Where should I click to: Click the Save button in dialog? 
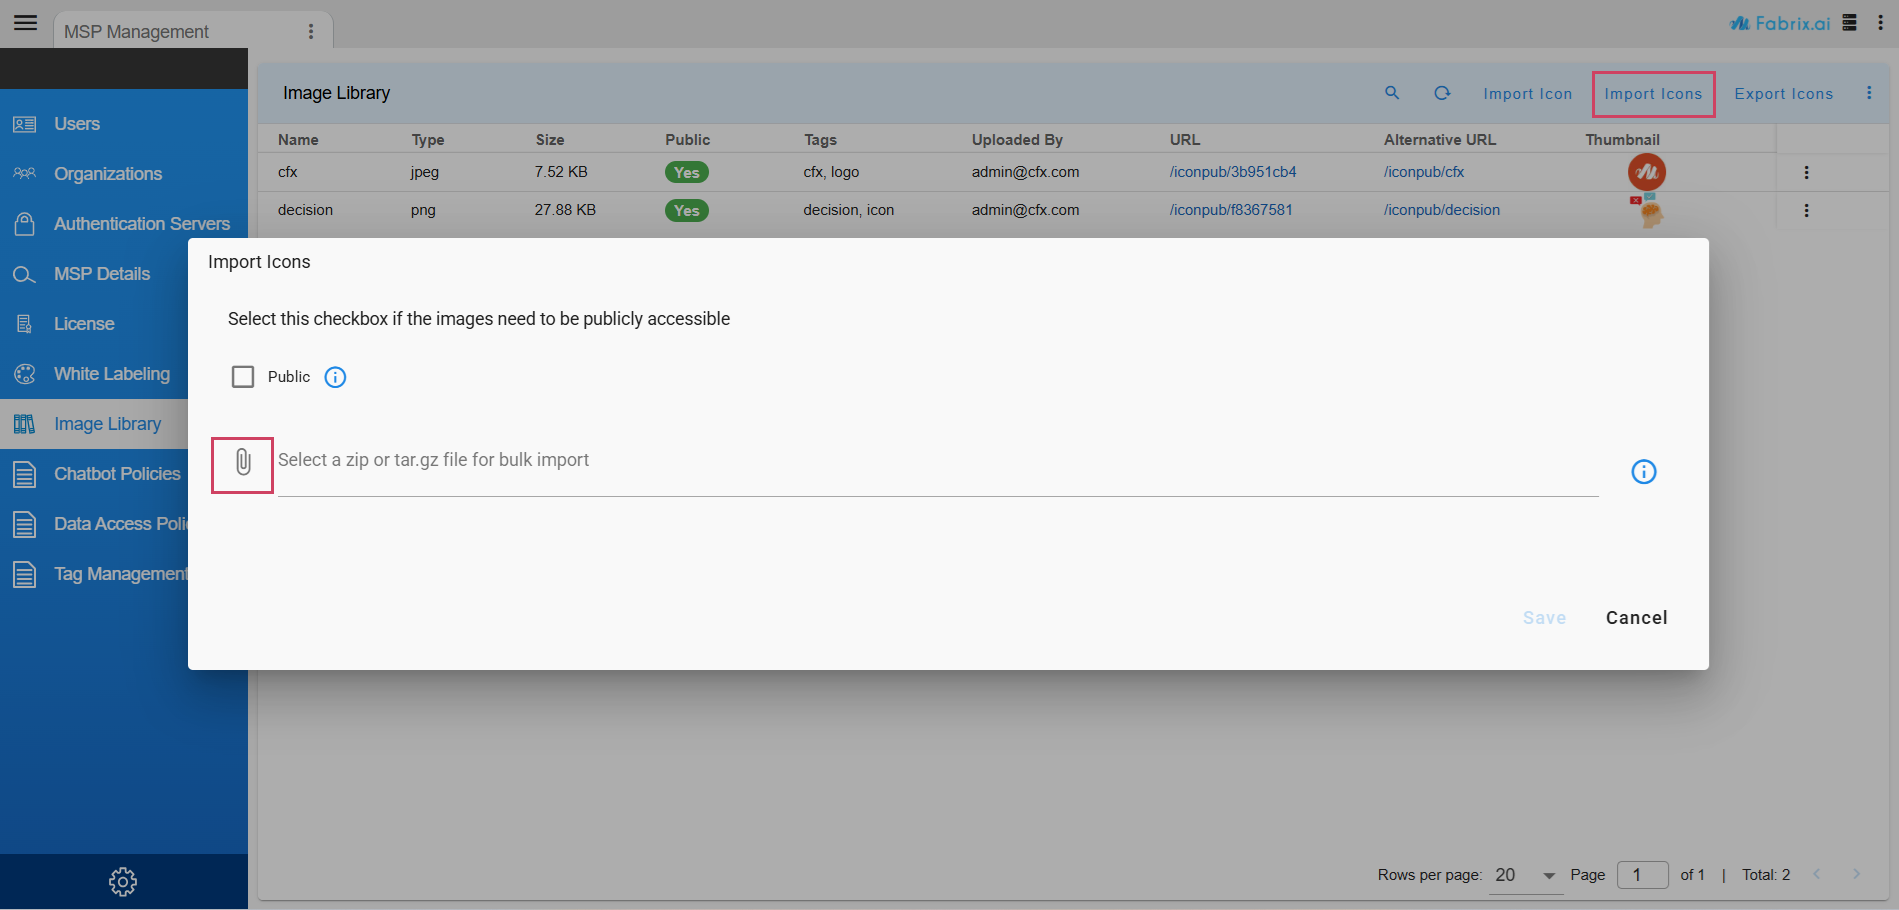[x=1544, y=618]
